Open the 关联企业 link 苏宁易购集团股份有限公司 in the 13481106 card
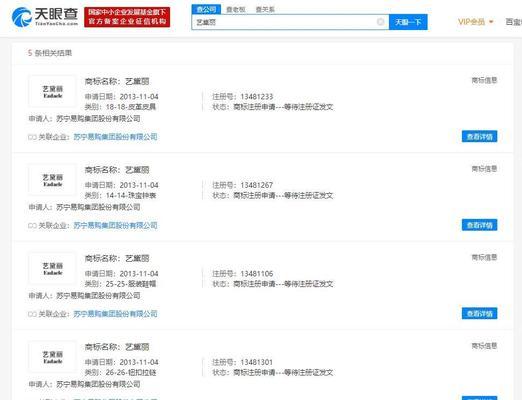 click(115, 314)
